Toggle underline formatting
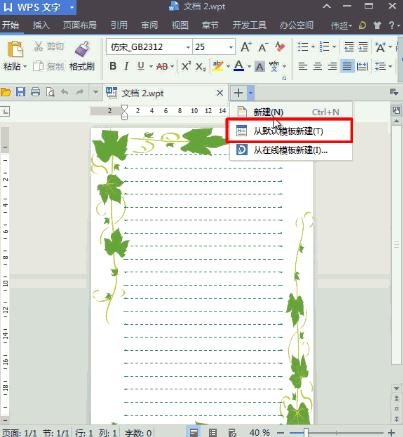This screenshot has width=403, height=437. coord(141,66)
